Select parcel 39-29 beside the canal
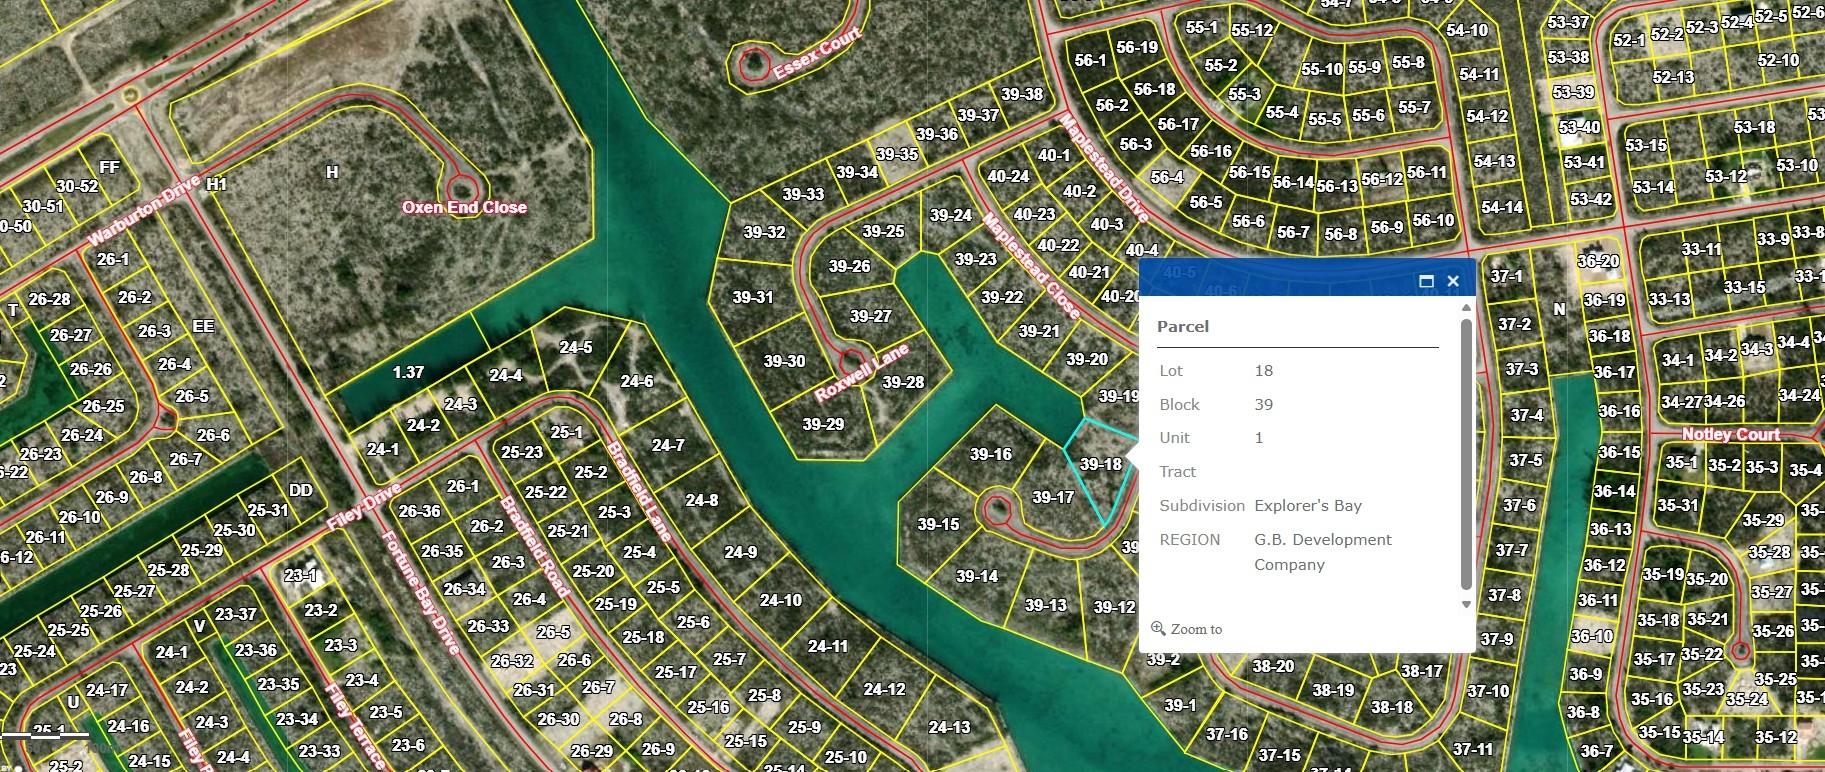This screenshot has height=772, width=1825. [x=822, y=424]
